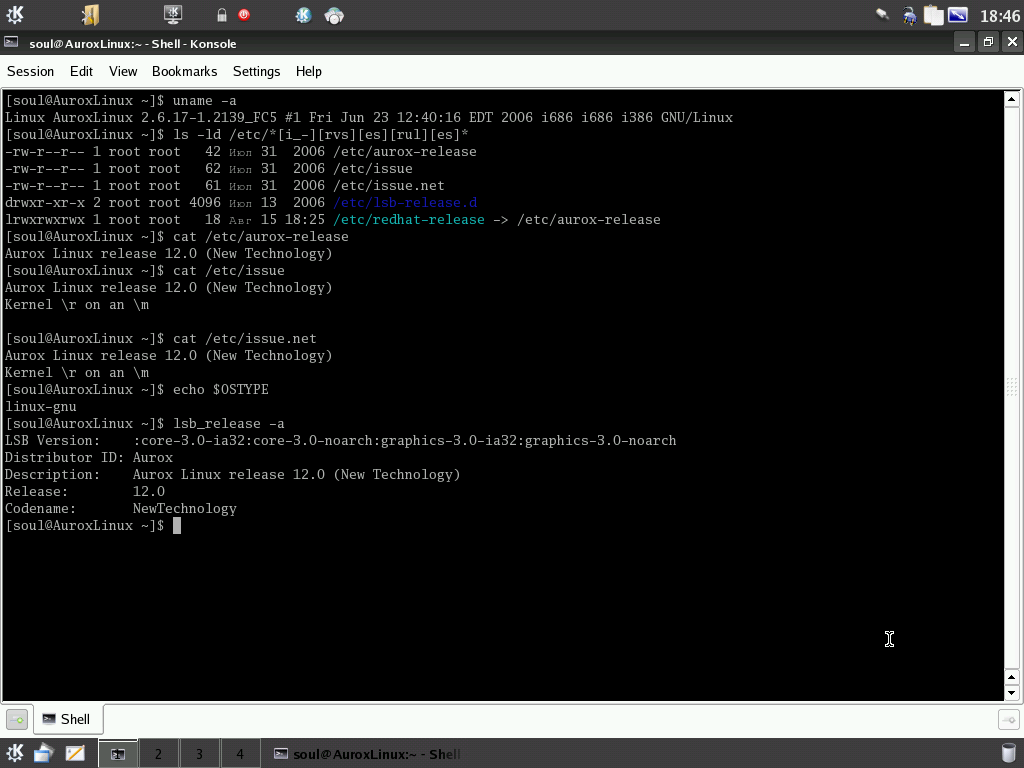Click the 18:46 clock
Screen dimensions: 1024x768
tap(999, 16)
